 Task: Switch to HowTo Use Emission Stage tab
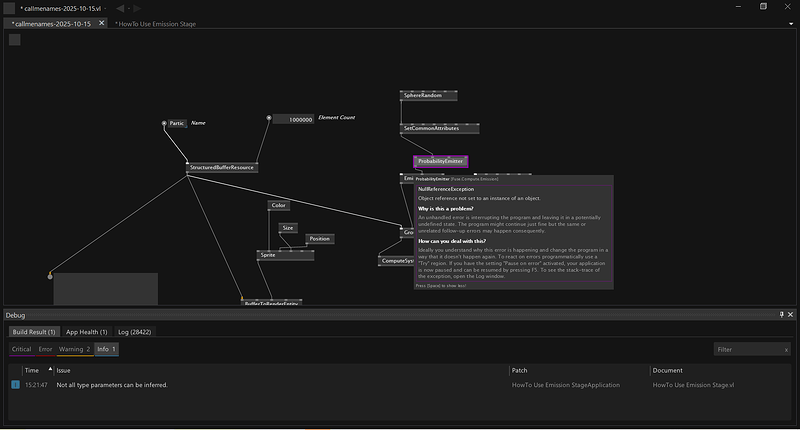point(157,22)
